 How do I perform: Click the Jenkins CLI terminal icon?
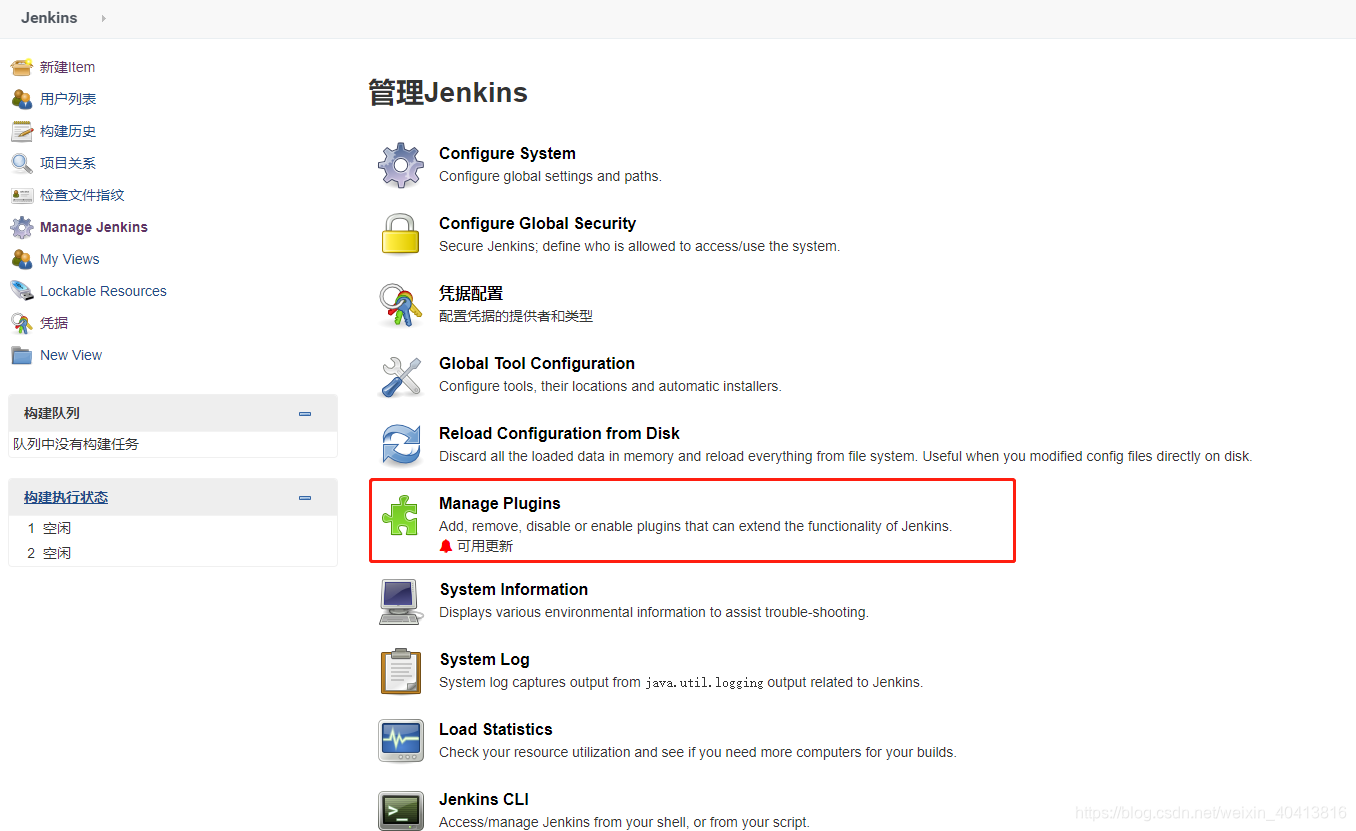coord(401,811)
